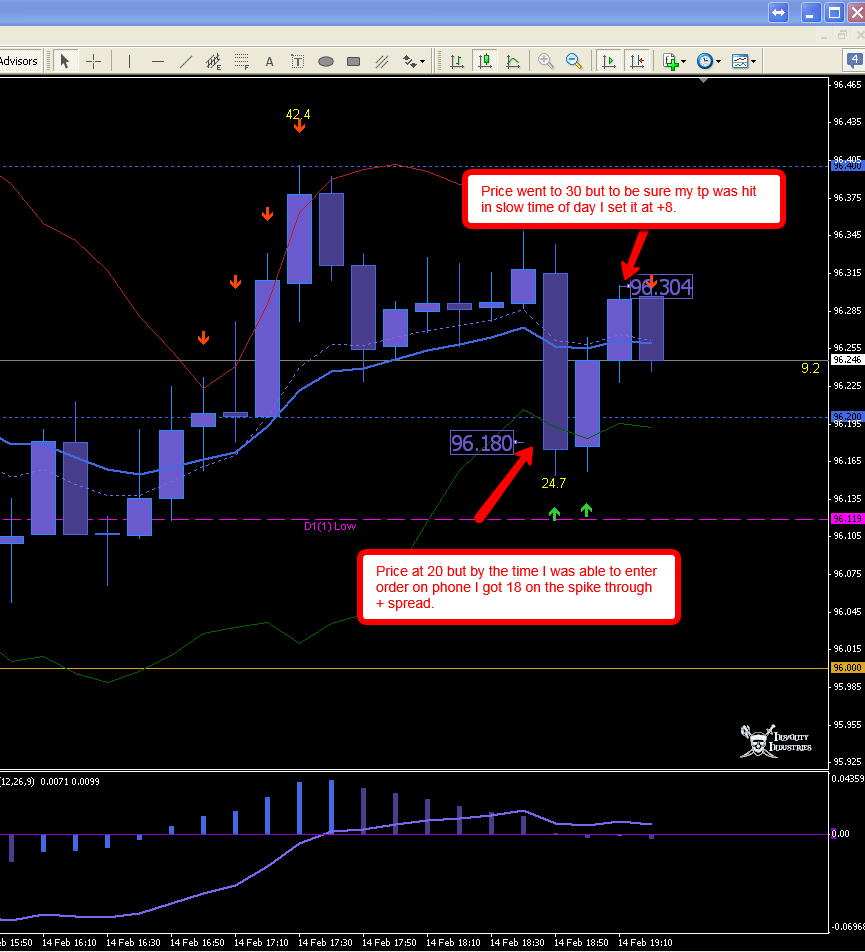Screen dimensions: 865x952
Task: Draw a vertical line tool
Action: [129, 61]
